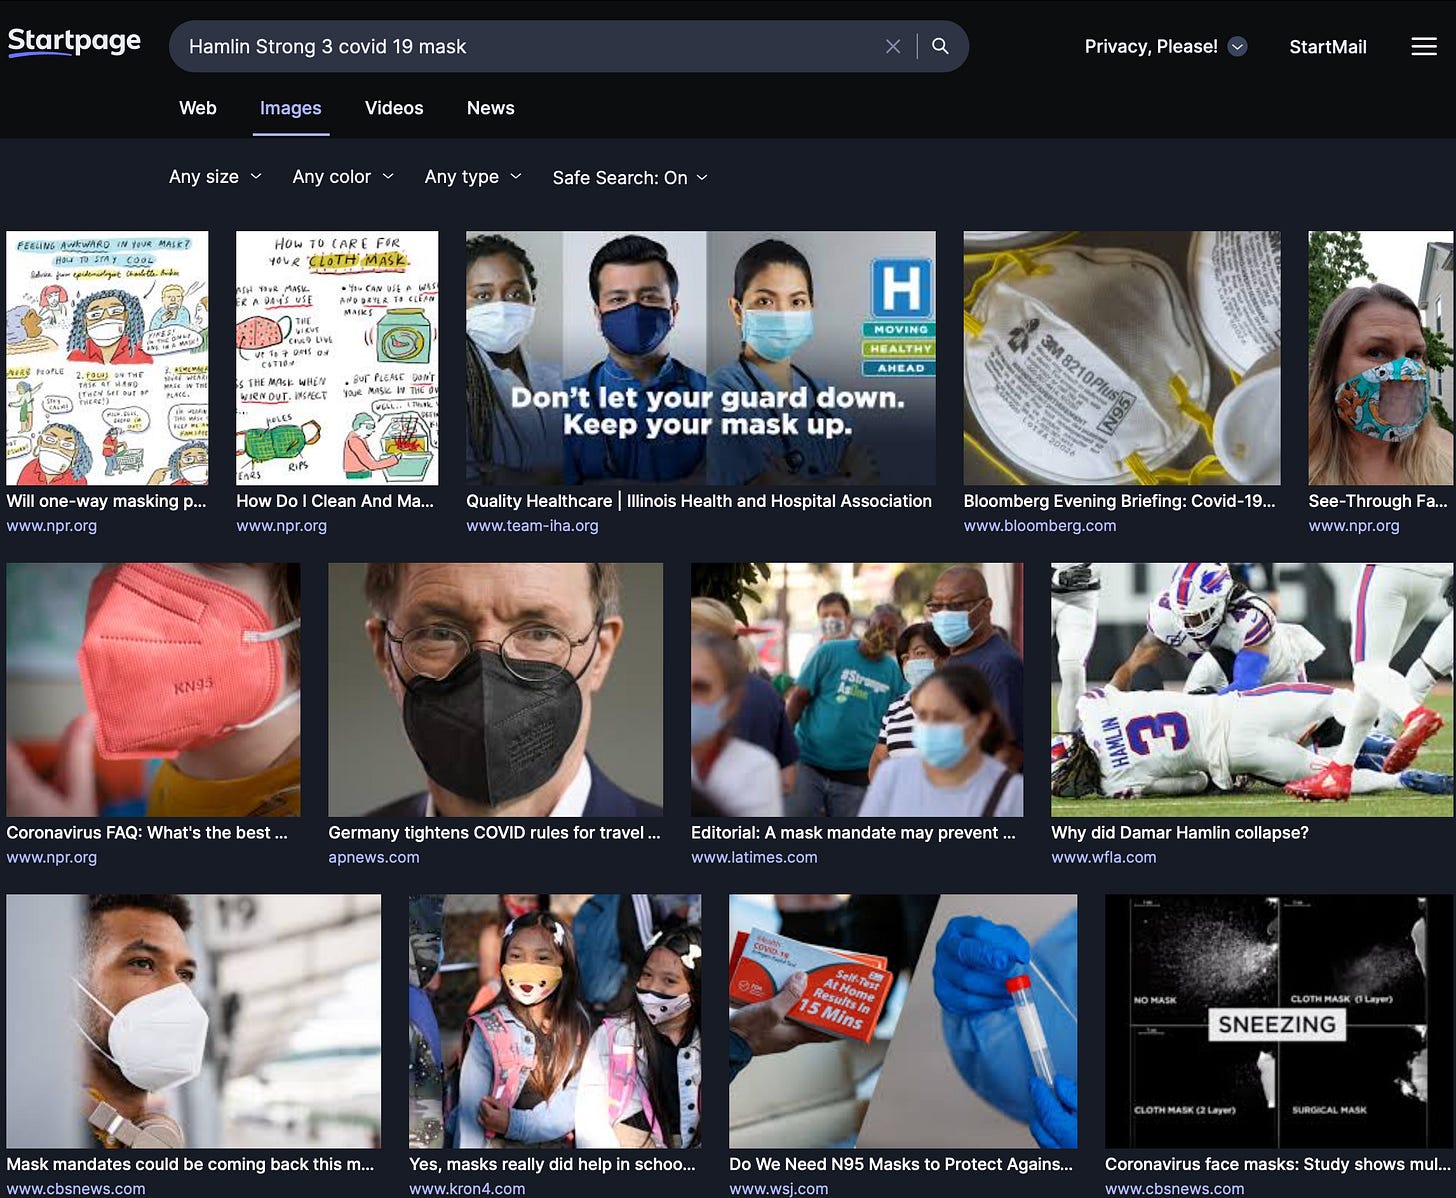The width and height of the screenshot is (1456, 1198).
Task: Click 'Editorial: A mask mandate may prevent' title
Action: 853,833
